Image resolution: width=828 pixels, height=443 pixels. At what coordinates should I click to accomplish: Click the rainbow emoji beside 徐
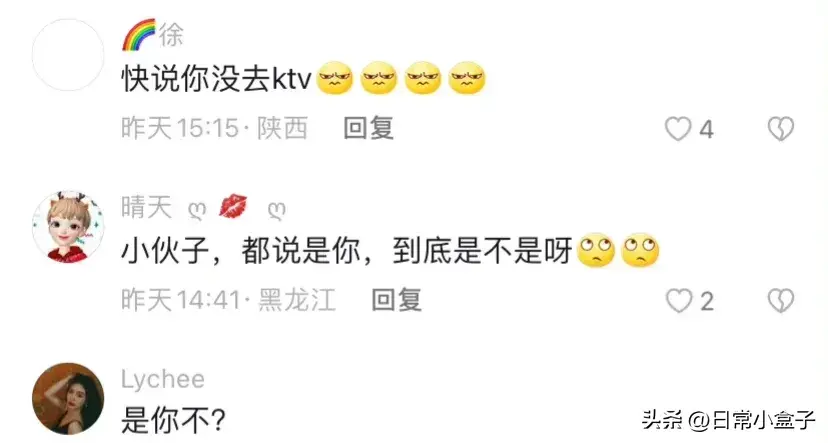[139, 35]
